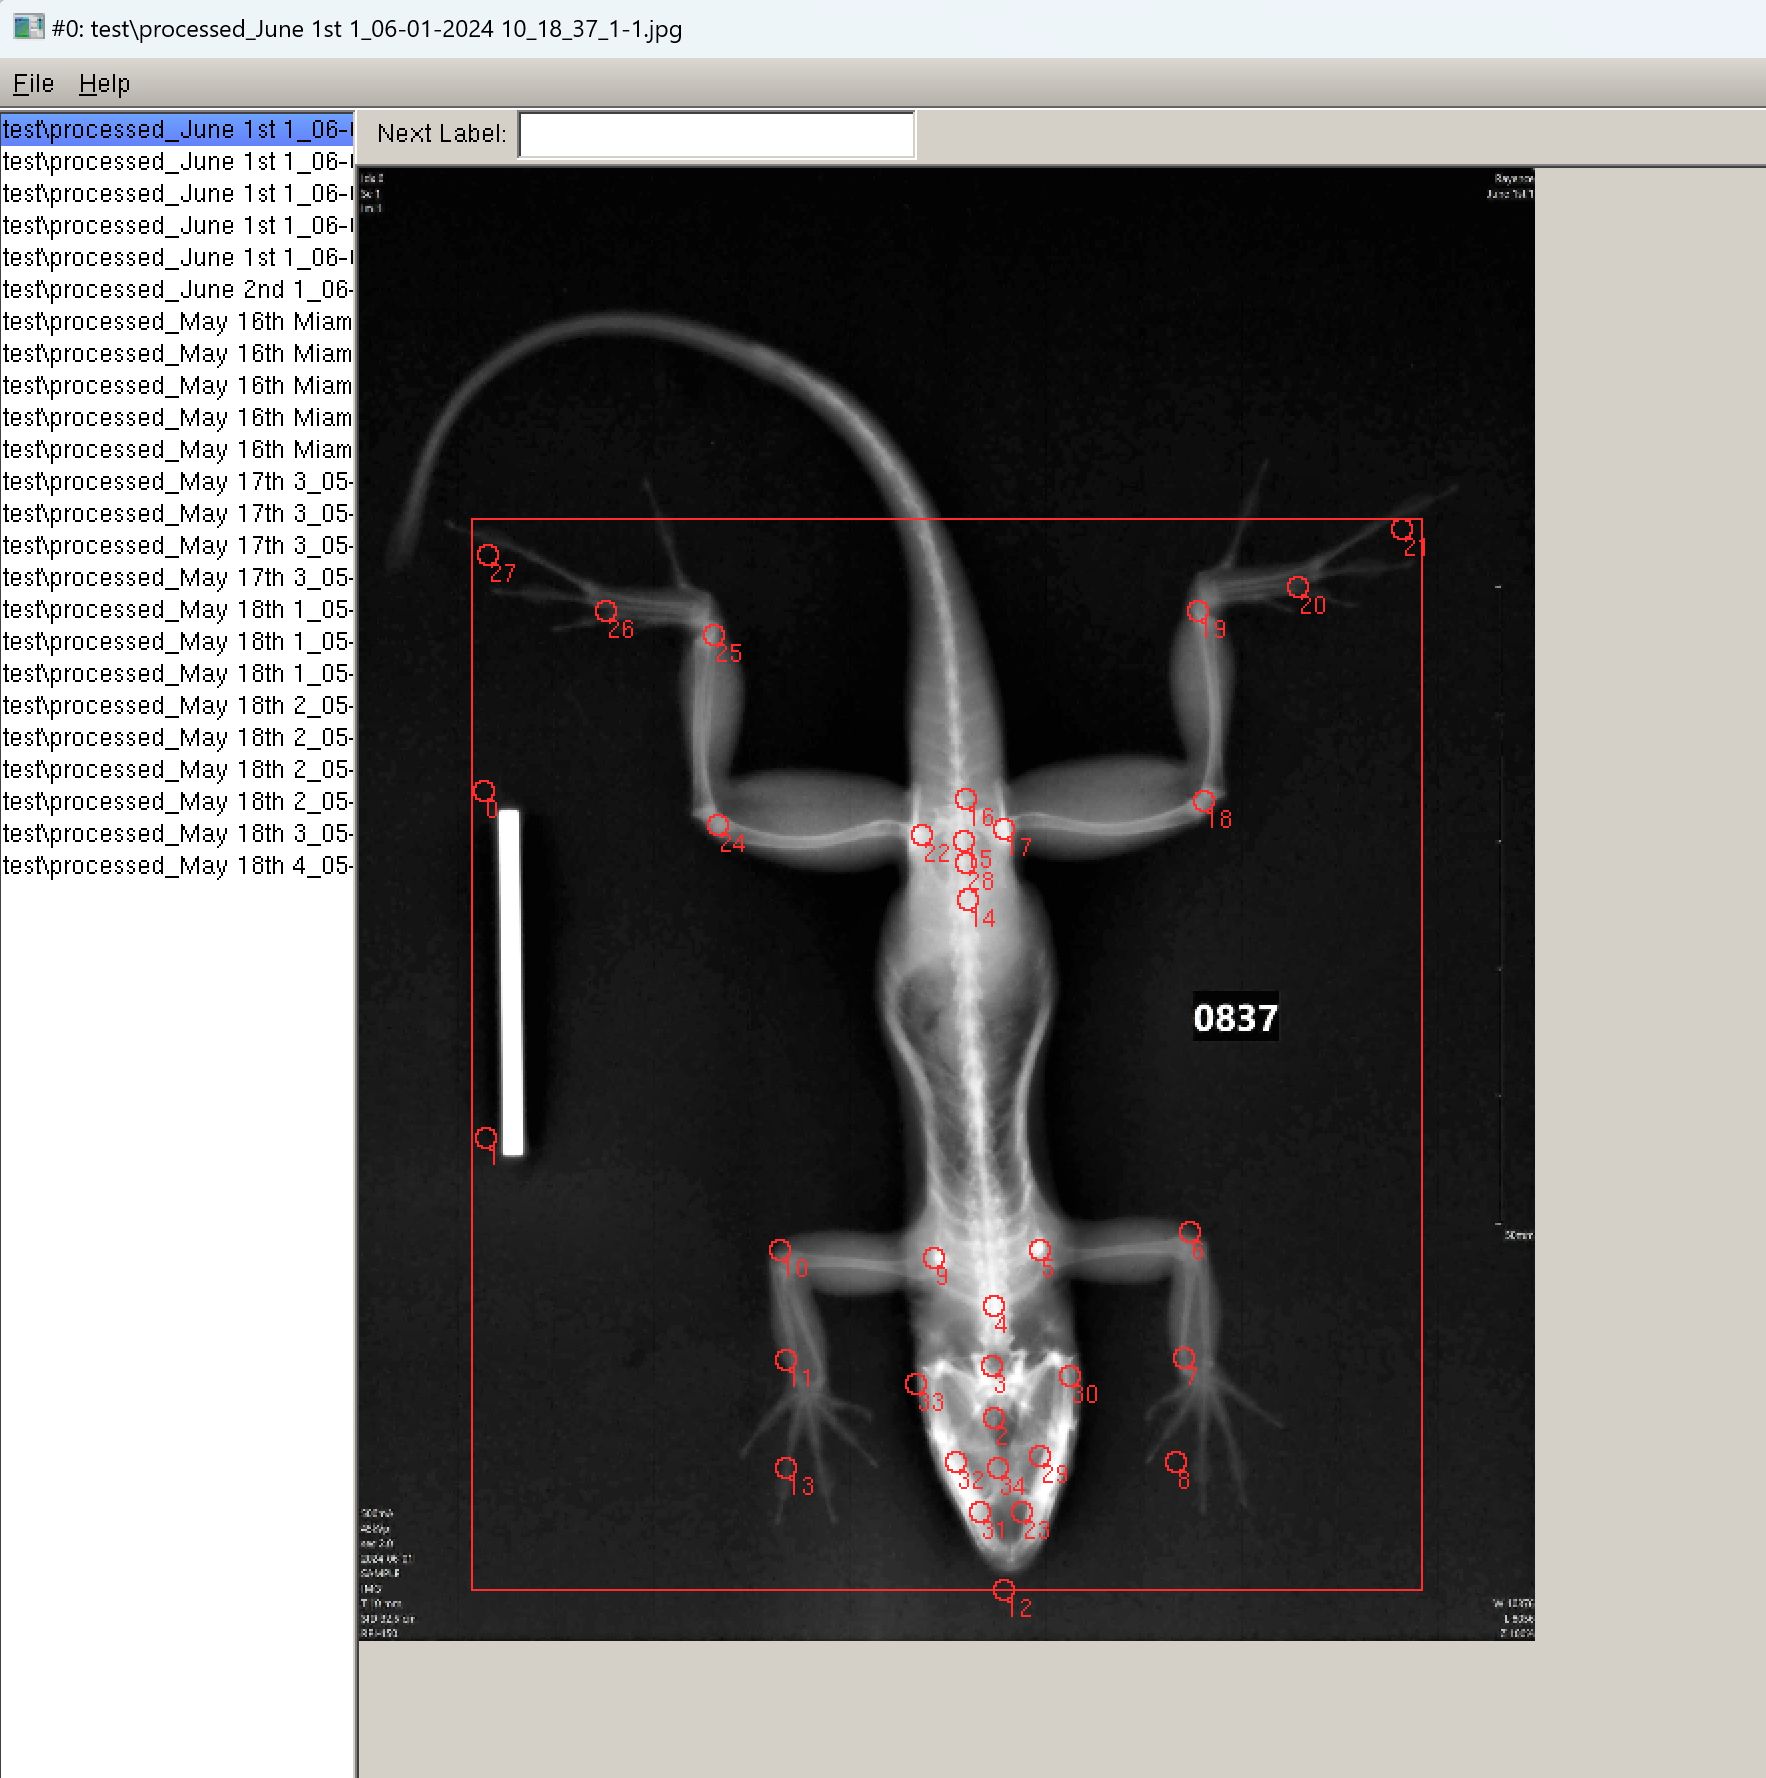Click landmark point 11 on the left wrist

tap(786, 1360)
